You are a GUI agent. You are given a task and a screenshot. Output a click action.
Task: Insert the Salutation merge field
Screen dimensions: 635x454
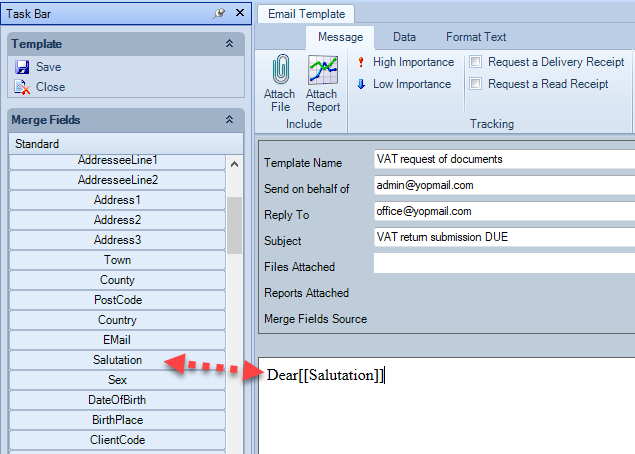pos(117,360)
